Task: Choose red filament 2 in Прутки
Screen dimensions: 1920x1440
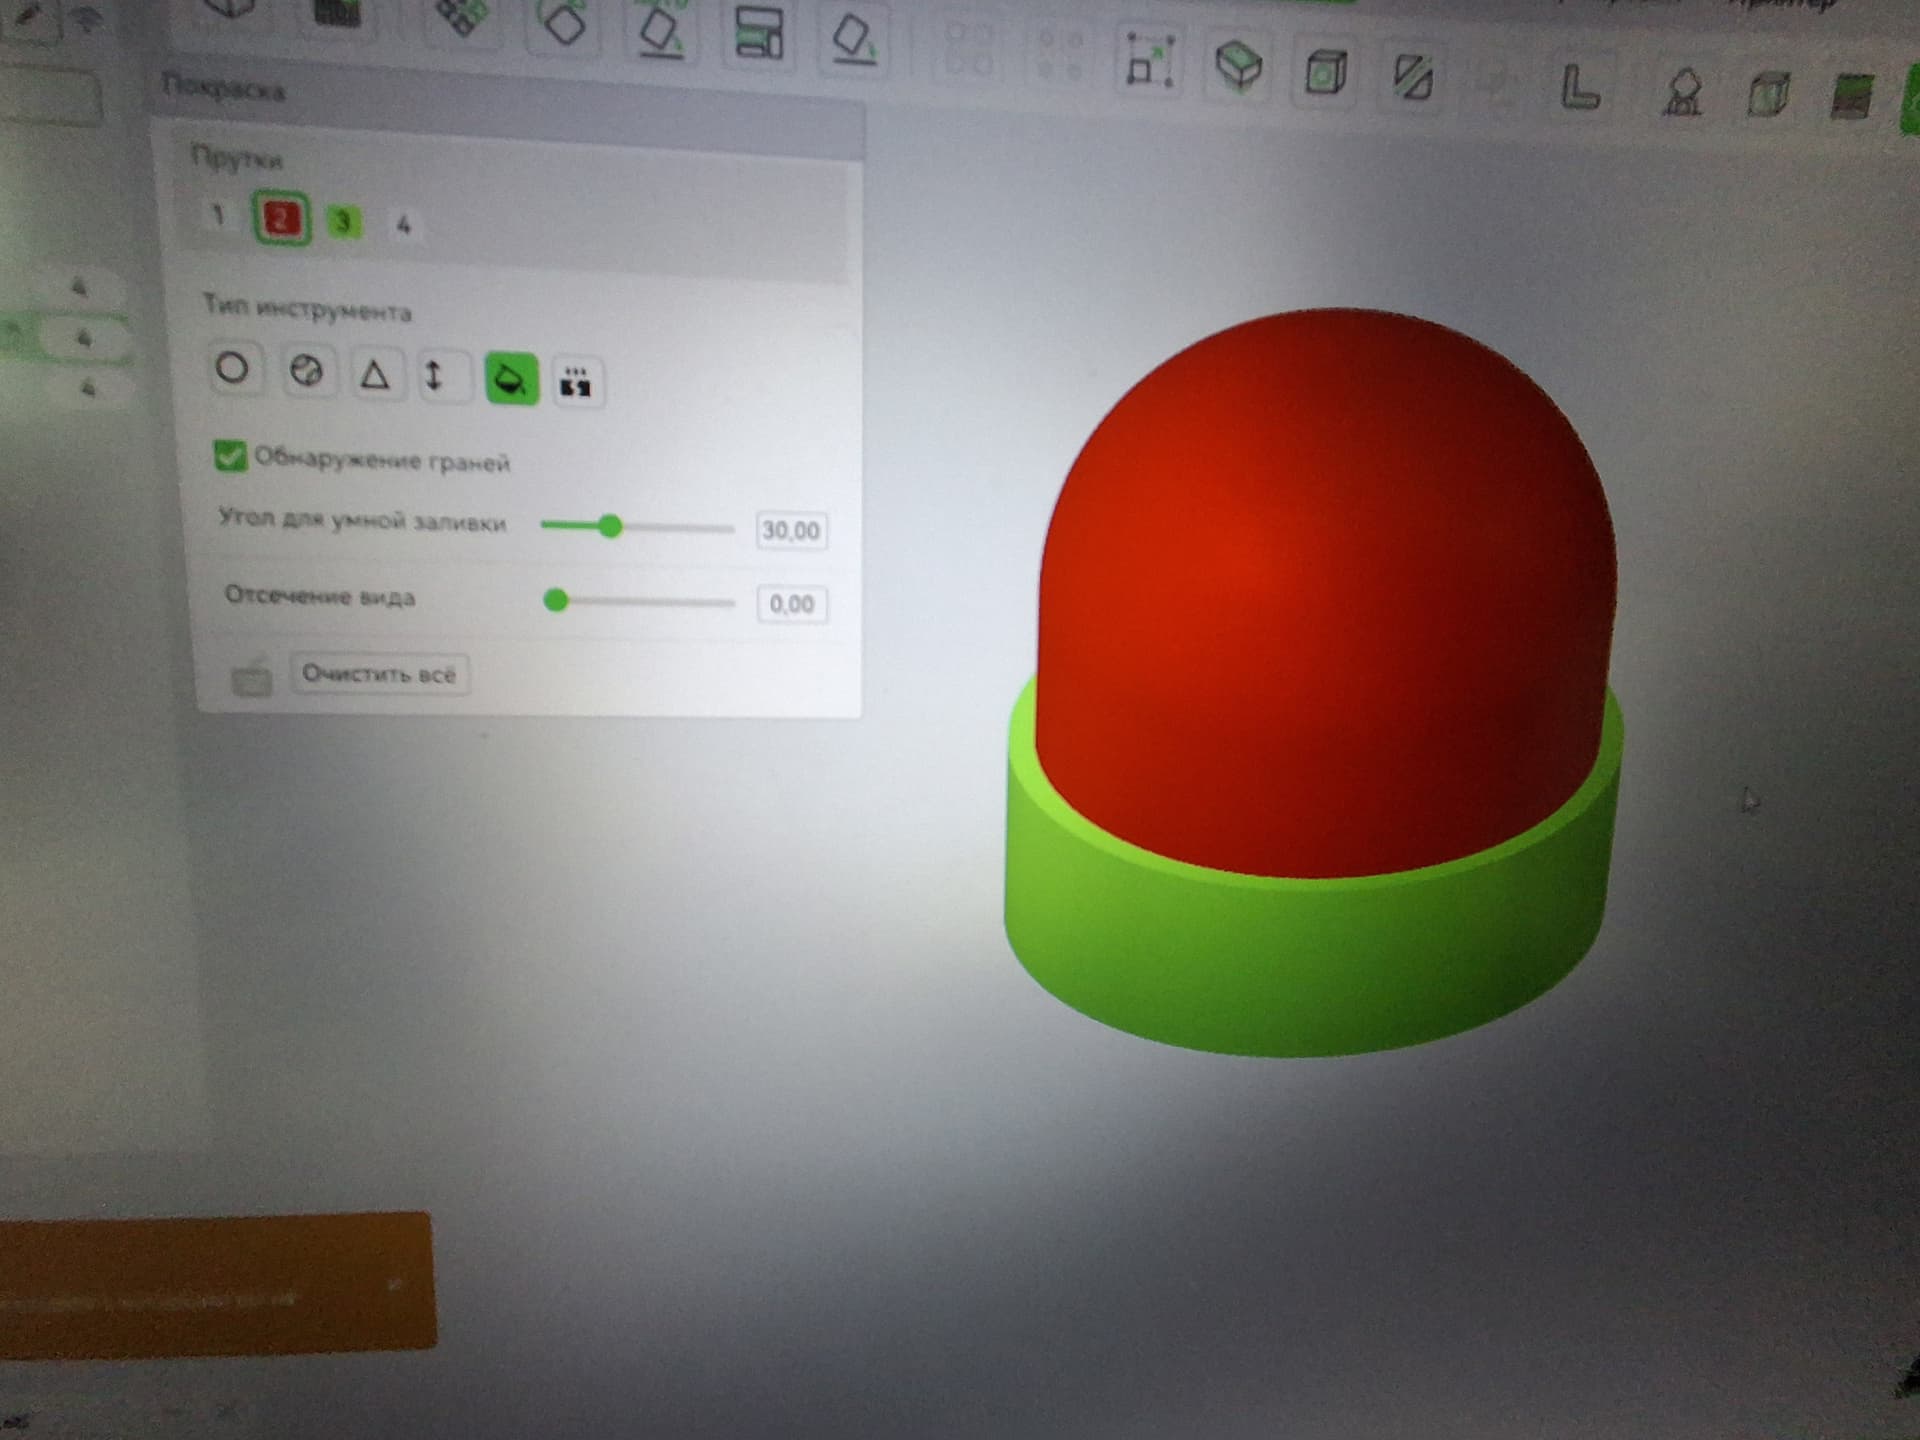Action: point(281,218)
